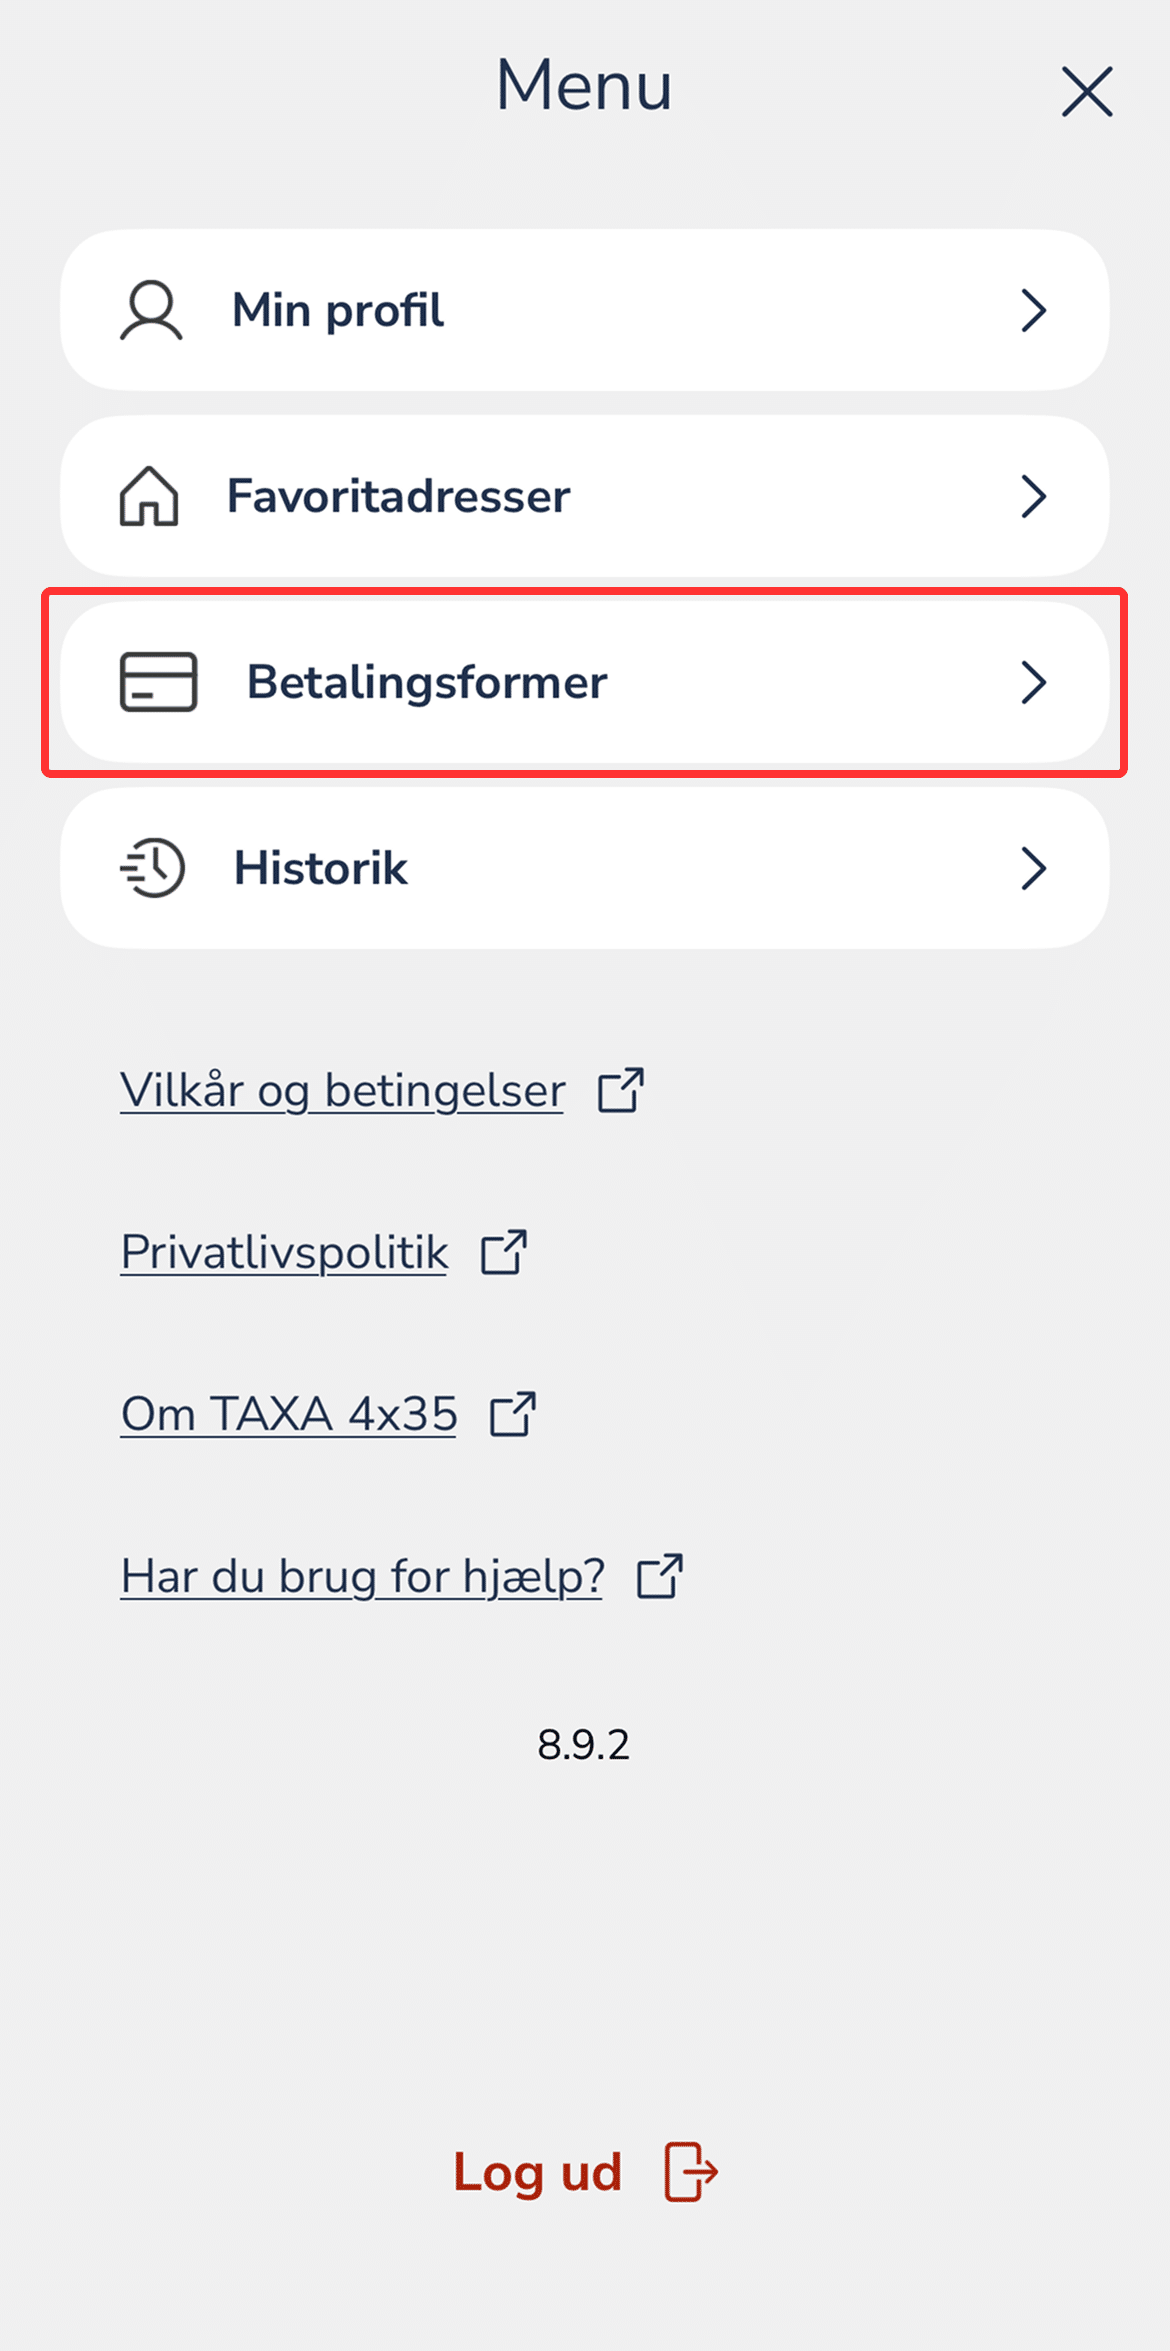Image resolution: width=1170 pixels, height=2351 pixels.
Task: Click the profile person icon
Action: (x=151, y=310)
